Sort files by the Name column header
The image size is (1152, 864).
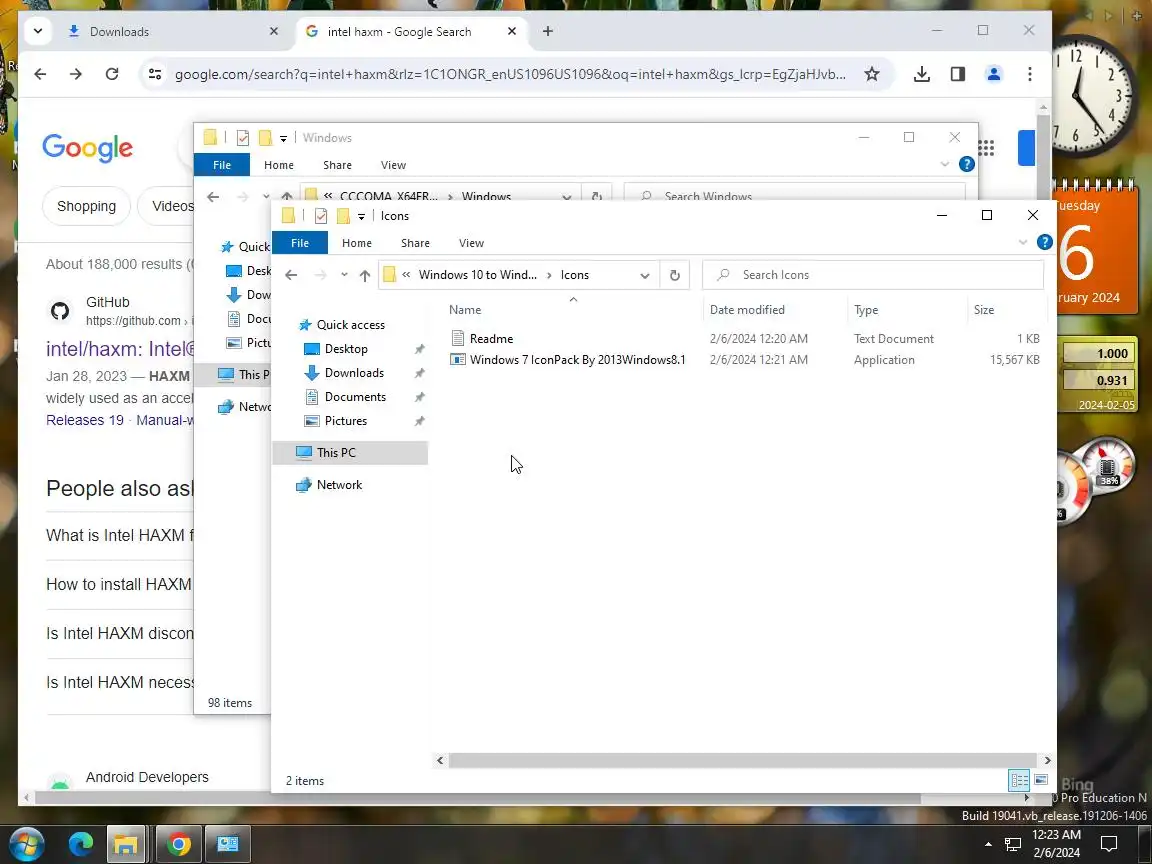tap(465, 310)
